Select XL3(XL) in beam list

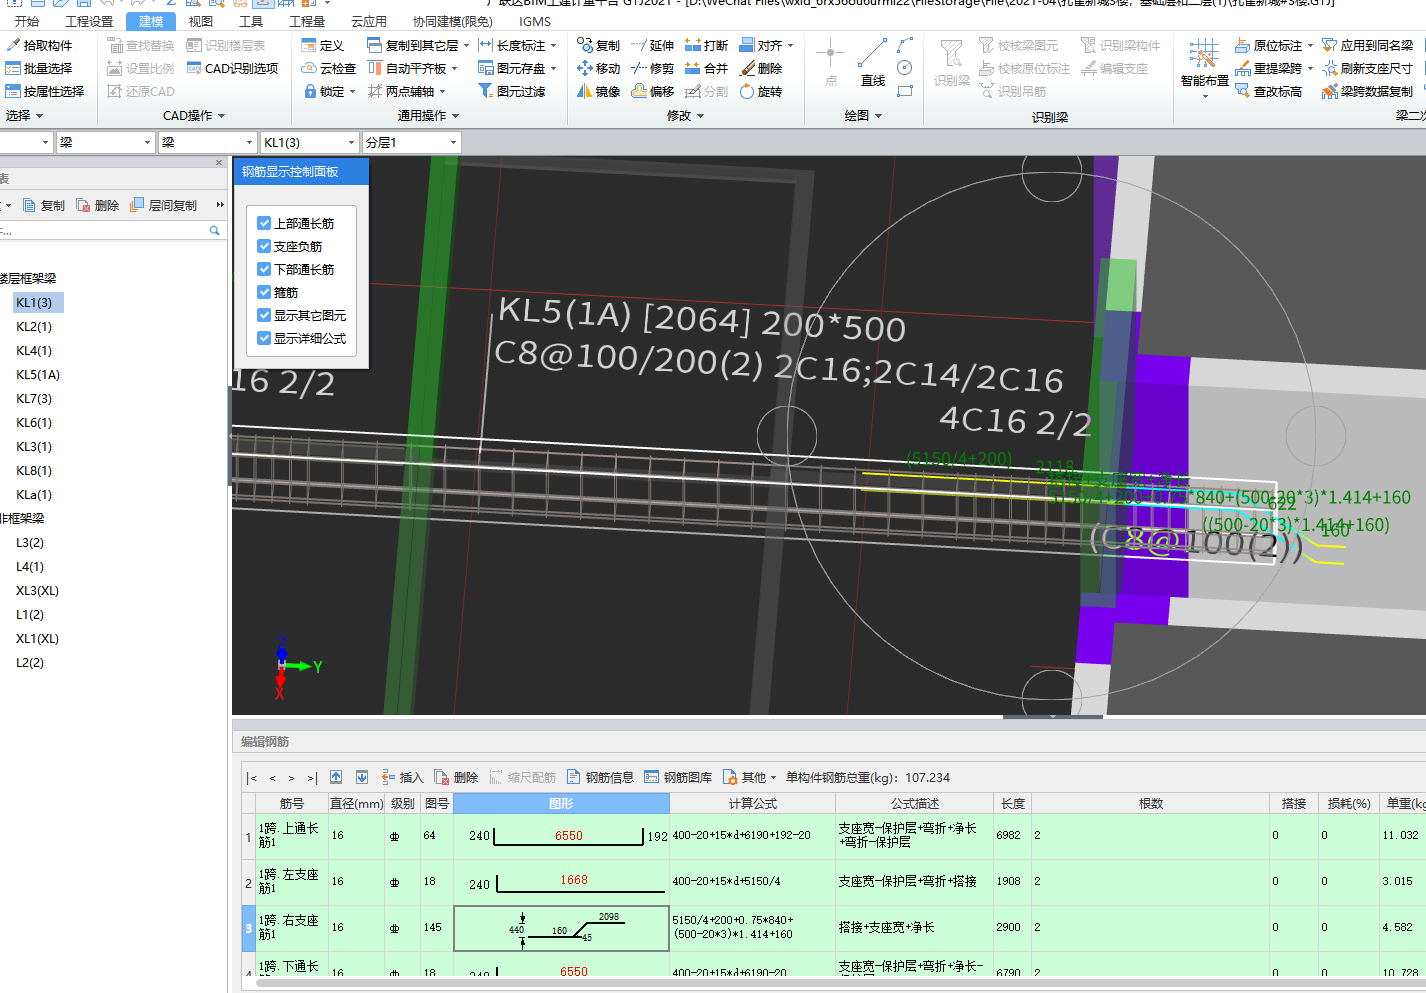click(x=37, y=590)
